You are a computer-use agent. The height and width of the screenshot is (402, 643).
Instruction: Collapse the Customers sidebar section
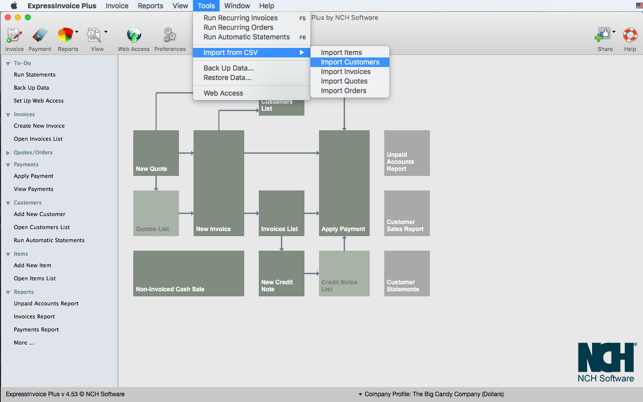(8, 203)
